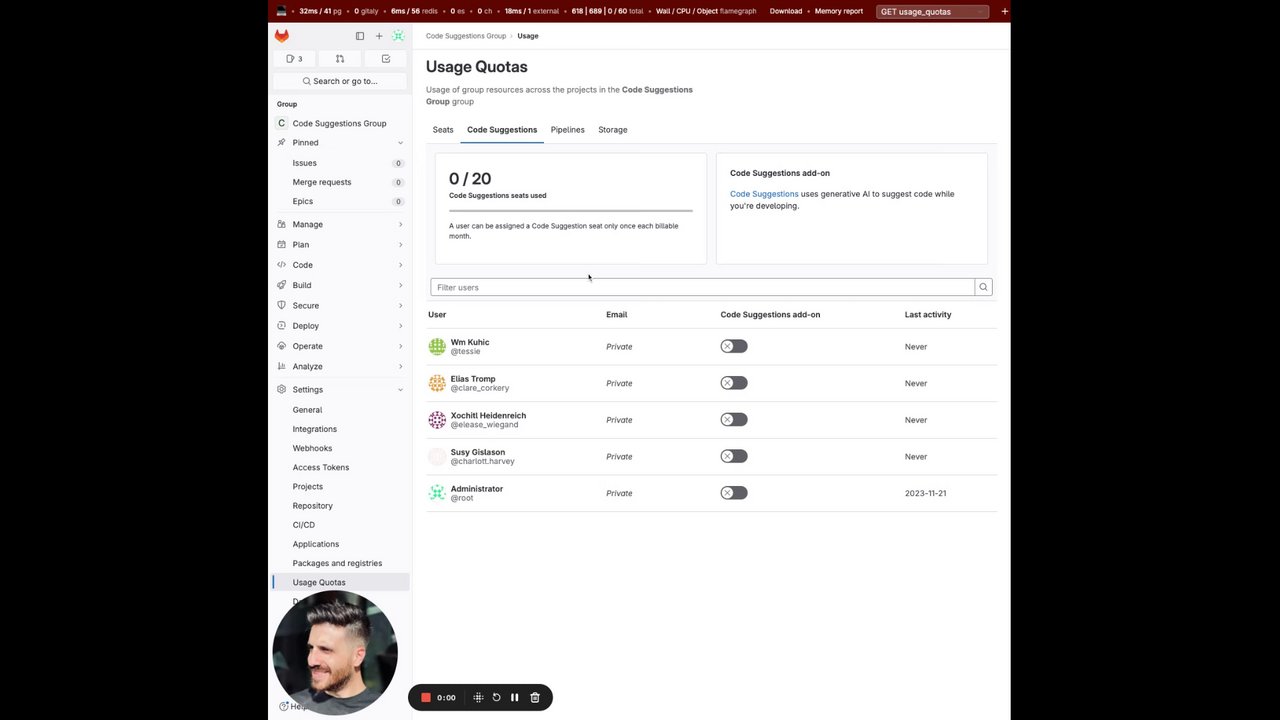Open Epics in pinned sidebar
This screenshot has width=1280, height=720.
tap(340, 201)
